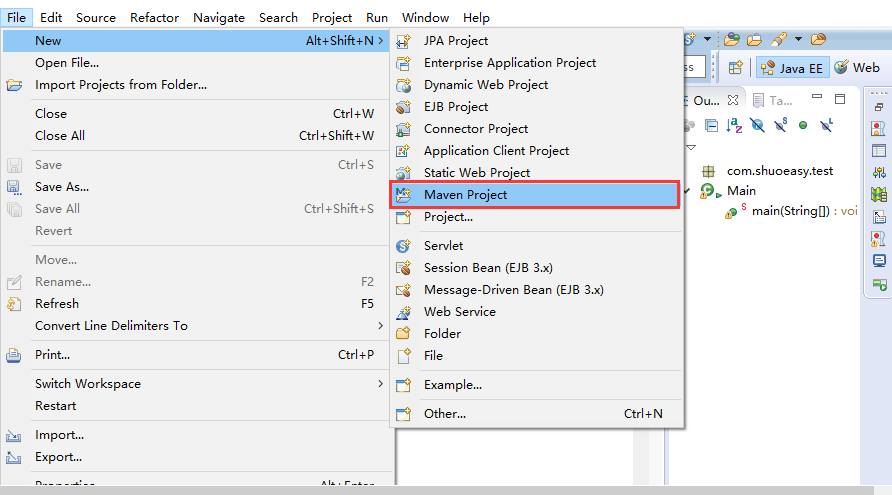Click the Console monitor icon in trim
The image size is (892, 495).
[x=879, y=261]
